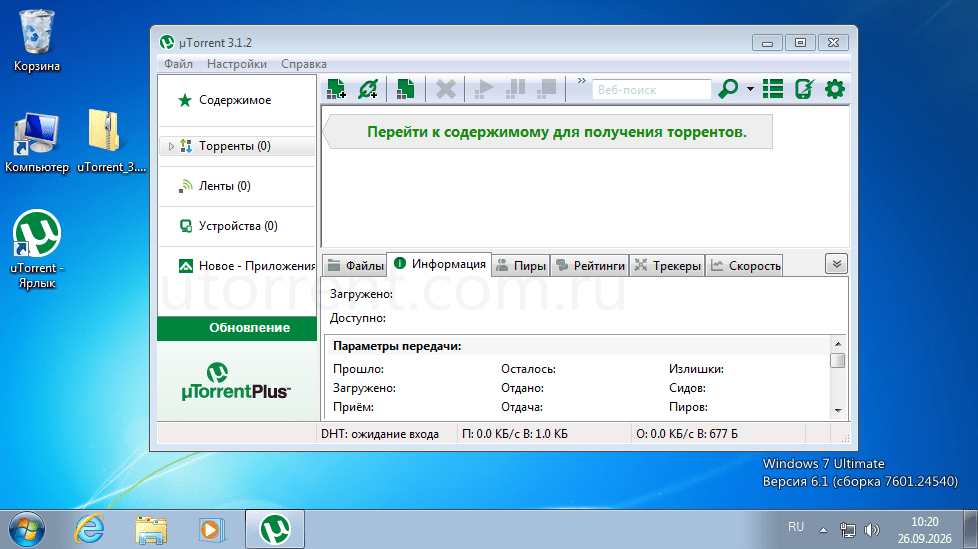Click the Remove torrent X icon
The image size is (978, 549).
[x=445, y=89]
